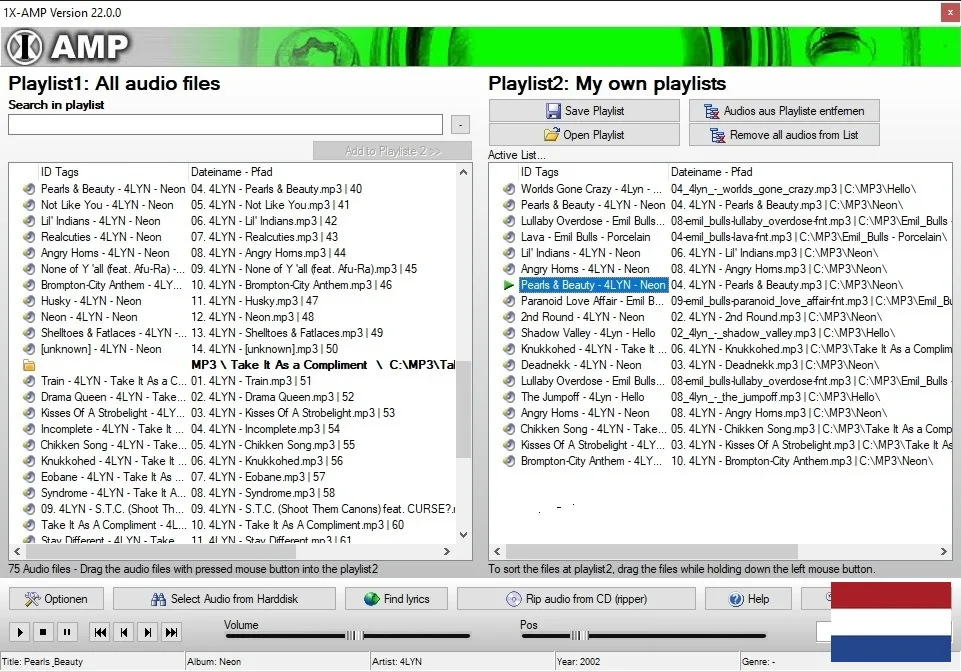961x672 pixels.
Task: Click the globe icon on Find lyrics
Action: [370, 598]
